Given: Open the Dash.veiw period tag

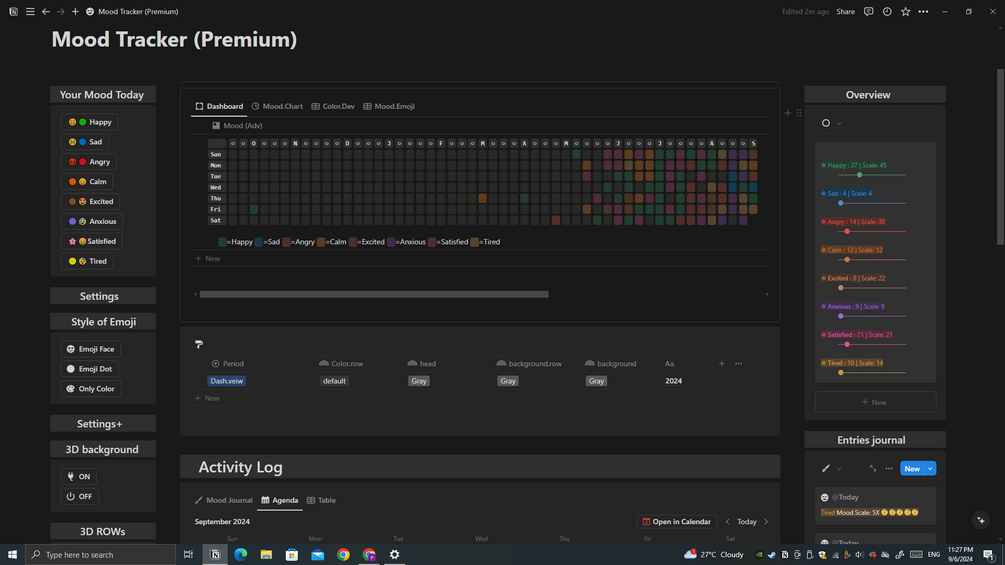Looking at the screenshot, I should point(227,381).
